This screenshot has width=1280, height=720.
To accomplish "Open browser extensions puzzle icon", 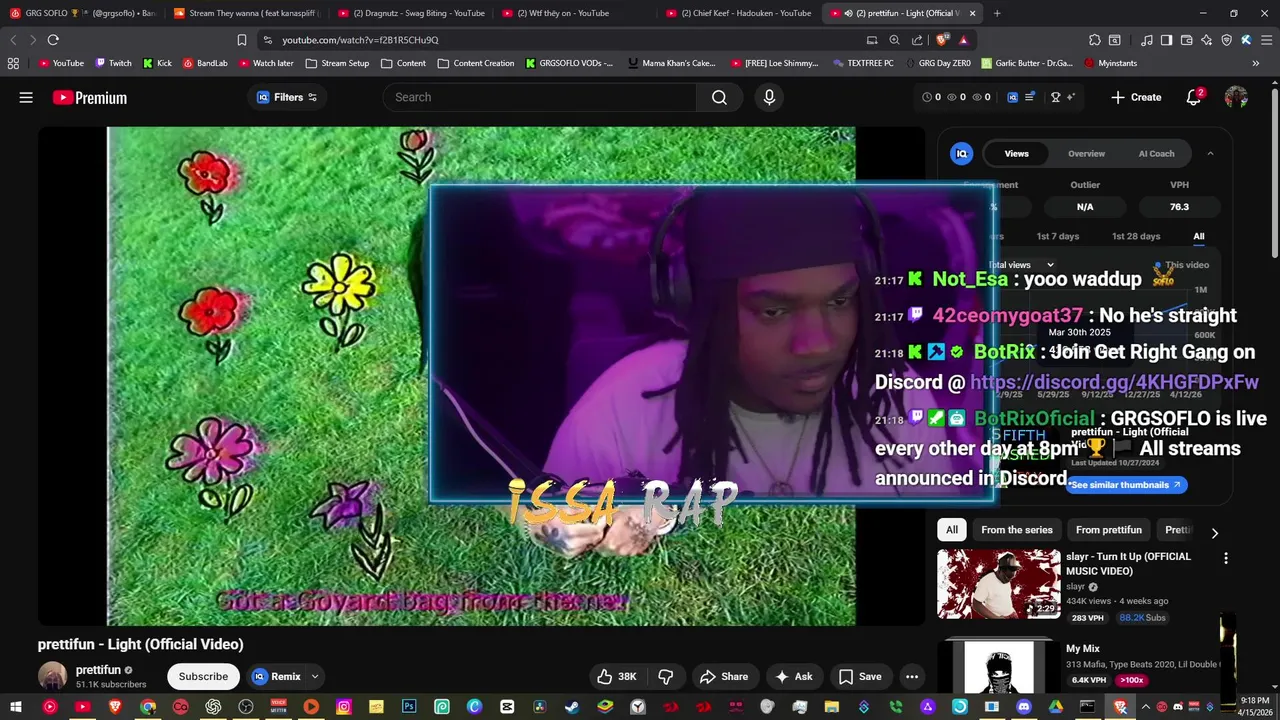I will tap(1095, 40).
